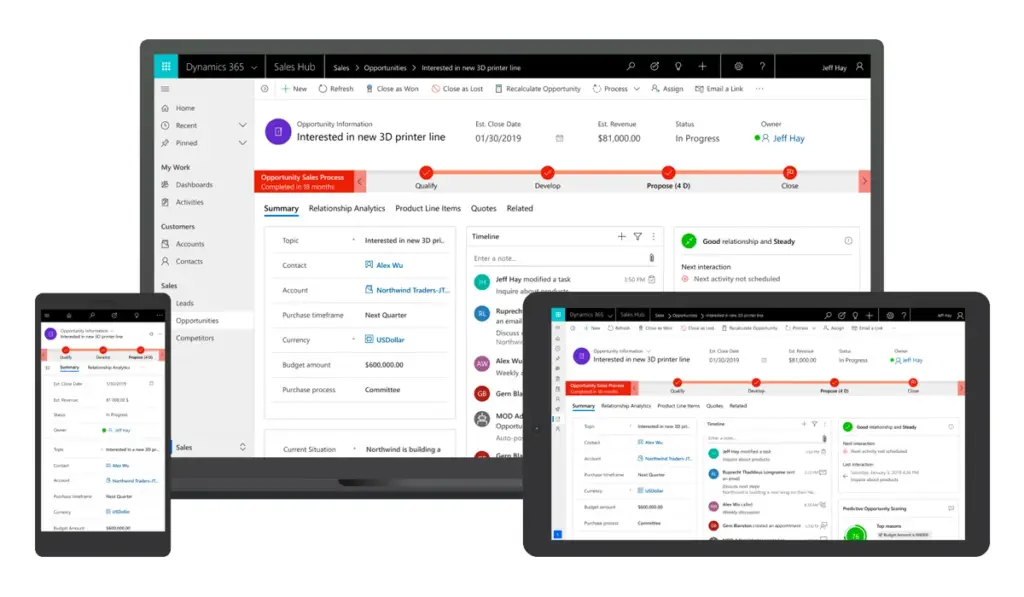Click the Timeline filter funnel icon on laptop
This screenshot has height=597, width=1024.
[637, 237]
